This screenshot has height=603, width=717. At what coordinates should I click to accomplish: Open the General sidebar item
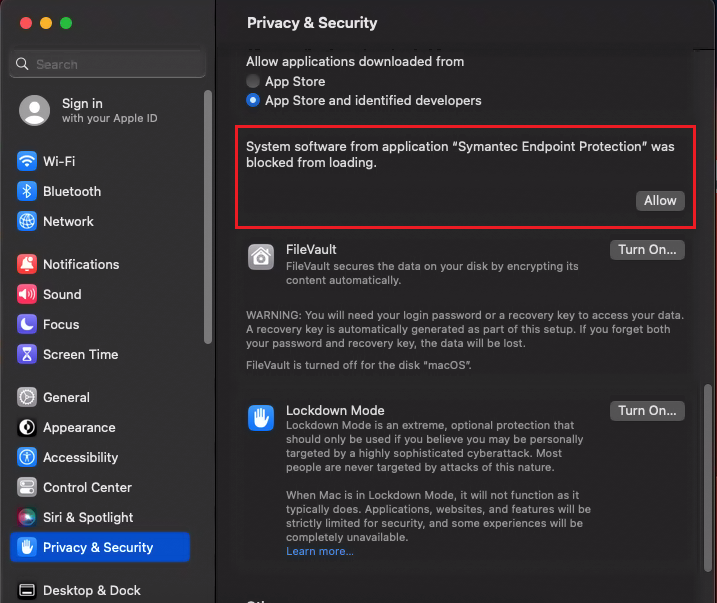(x=100, y=397)
